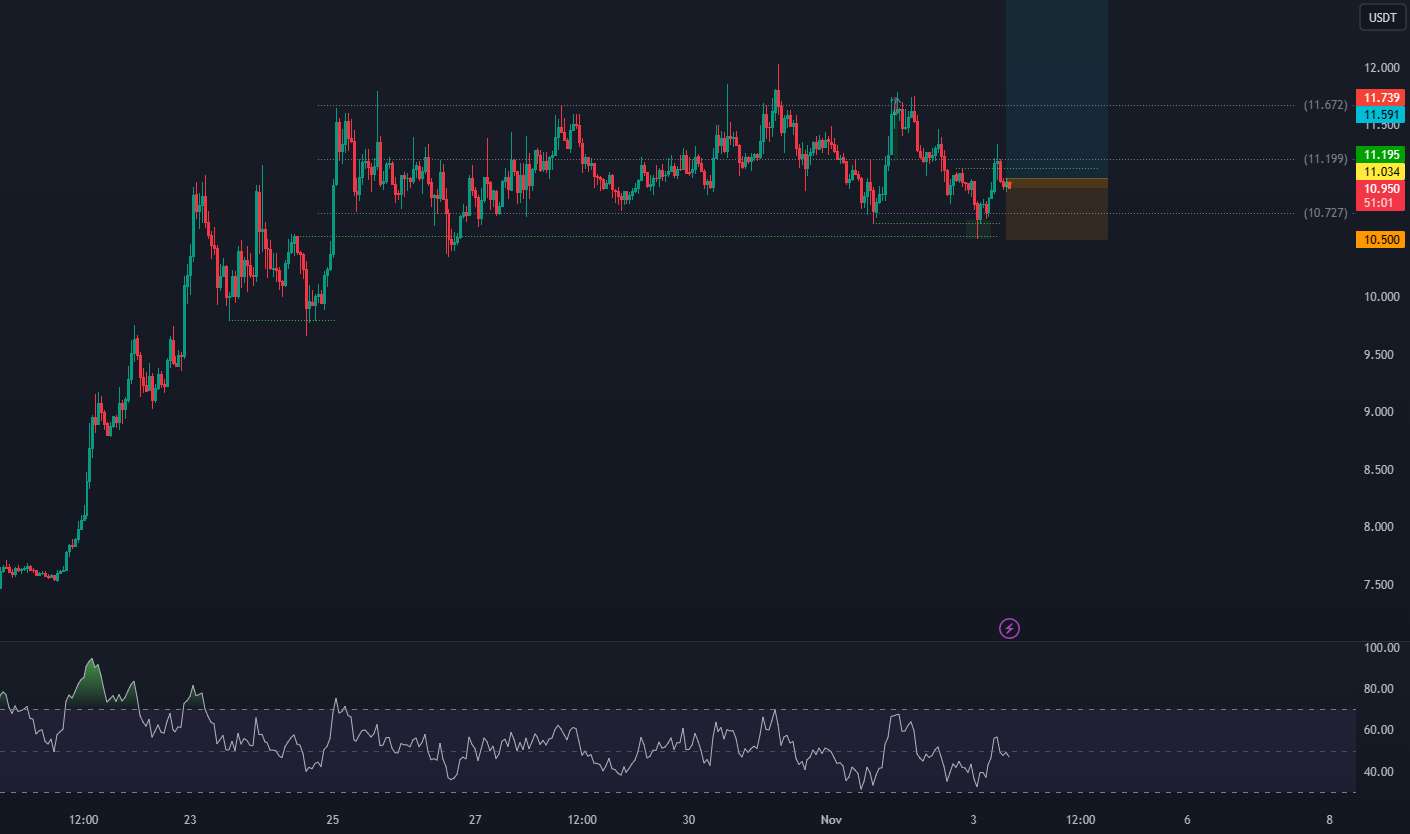Click the purple lightning event marker
The image size is (1410, 834).
1010,628
